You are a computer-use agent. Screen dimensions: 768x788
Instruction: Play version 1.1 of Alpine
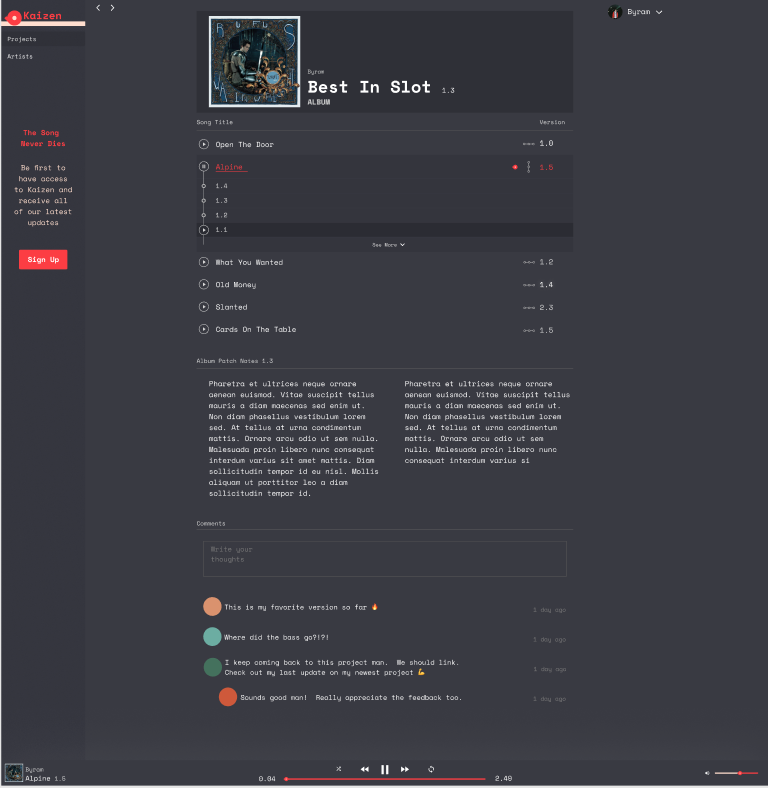[x=204, y=230]
